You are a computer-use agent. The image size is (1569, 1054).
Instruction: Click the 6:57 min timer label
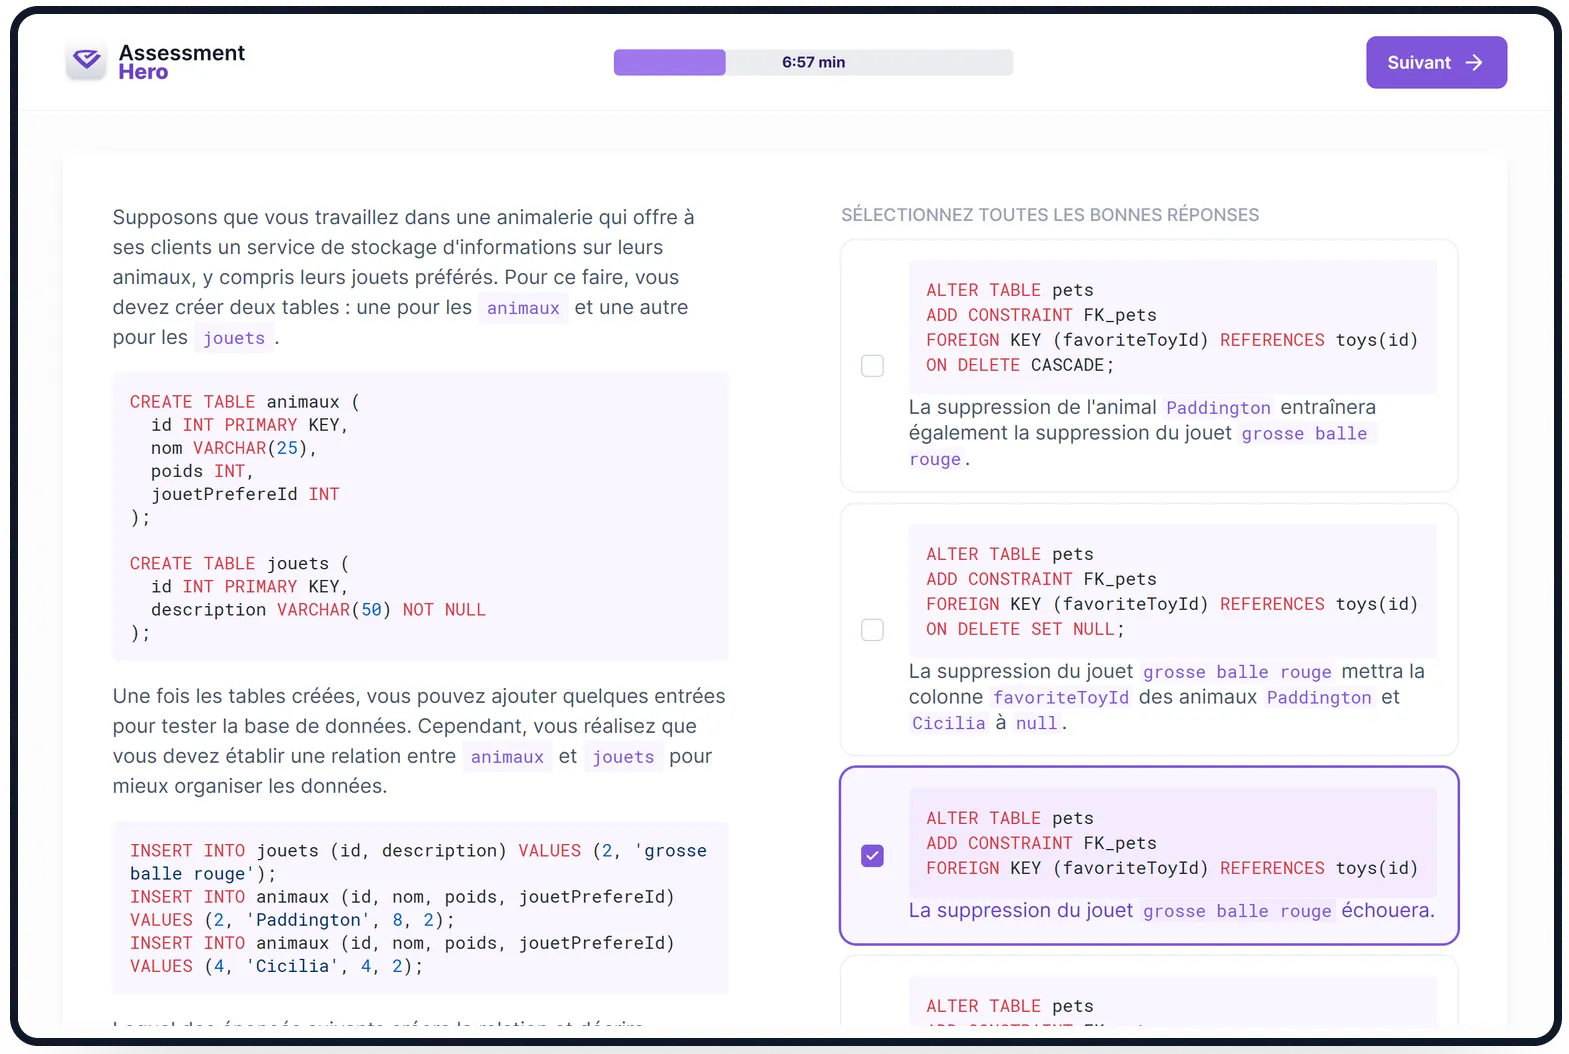(x=813, y=63)
